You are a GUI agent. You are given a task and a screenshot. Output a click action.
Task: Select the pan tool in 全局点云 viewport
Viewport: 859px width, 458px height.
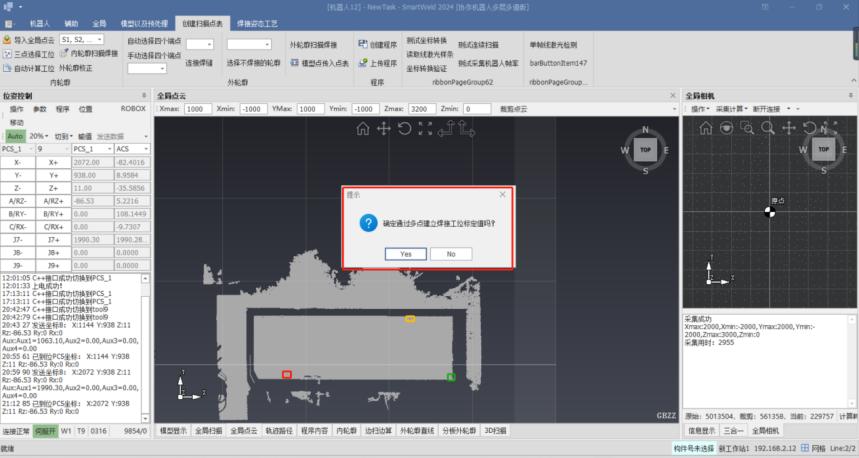click(x=384, y=129)
